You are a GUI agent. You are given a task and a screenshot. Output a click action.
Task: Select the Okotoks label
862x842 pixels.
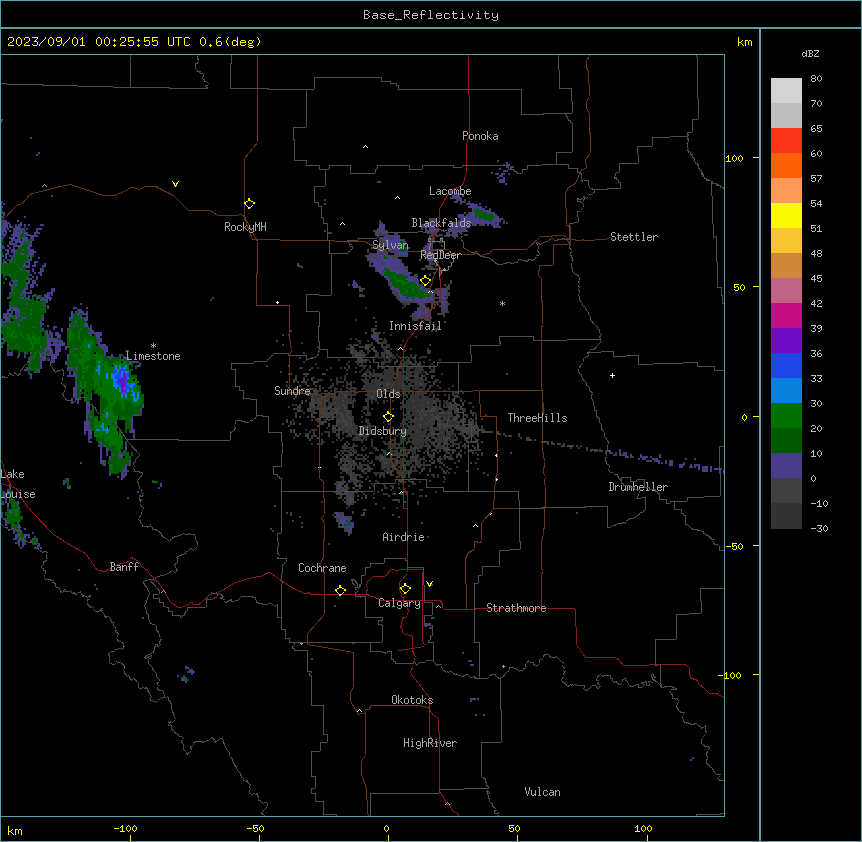(412, 700)
